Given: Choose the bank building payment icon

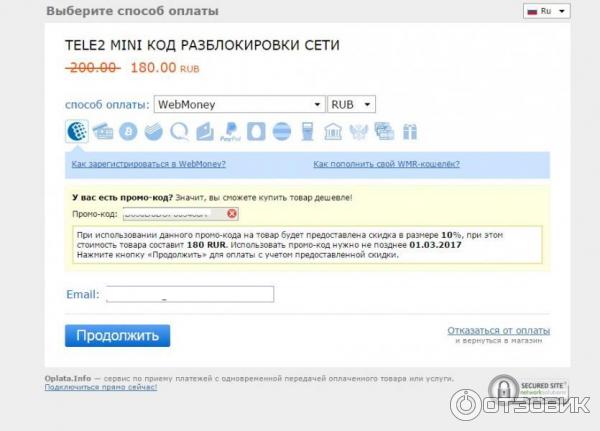Looking at the screenshot, I should [333, 132].
